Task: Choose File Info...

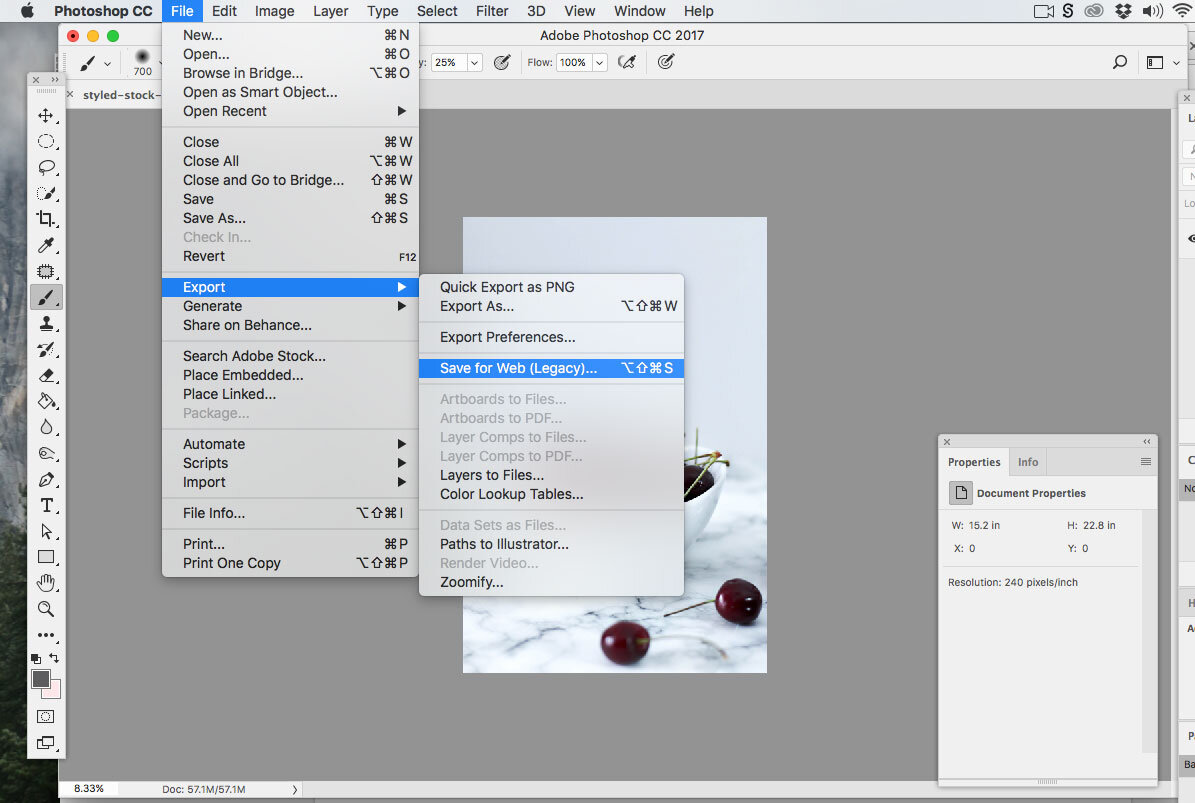Action: [x=290, y=513]
